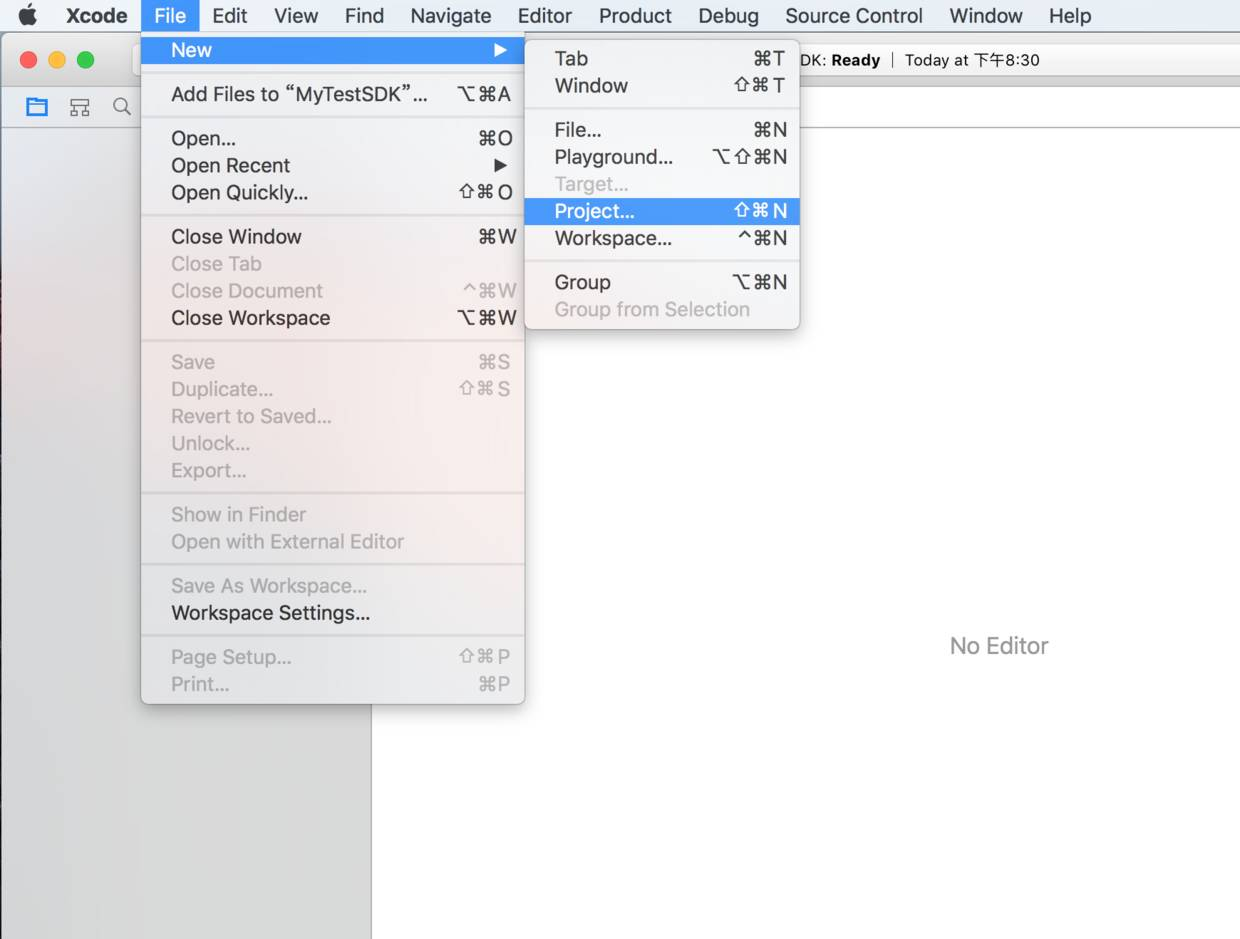Create a new Tab
The image size is (1240, 939).
(662, 58)
